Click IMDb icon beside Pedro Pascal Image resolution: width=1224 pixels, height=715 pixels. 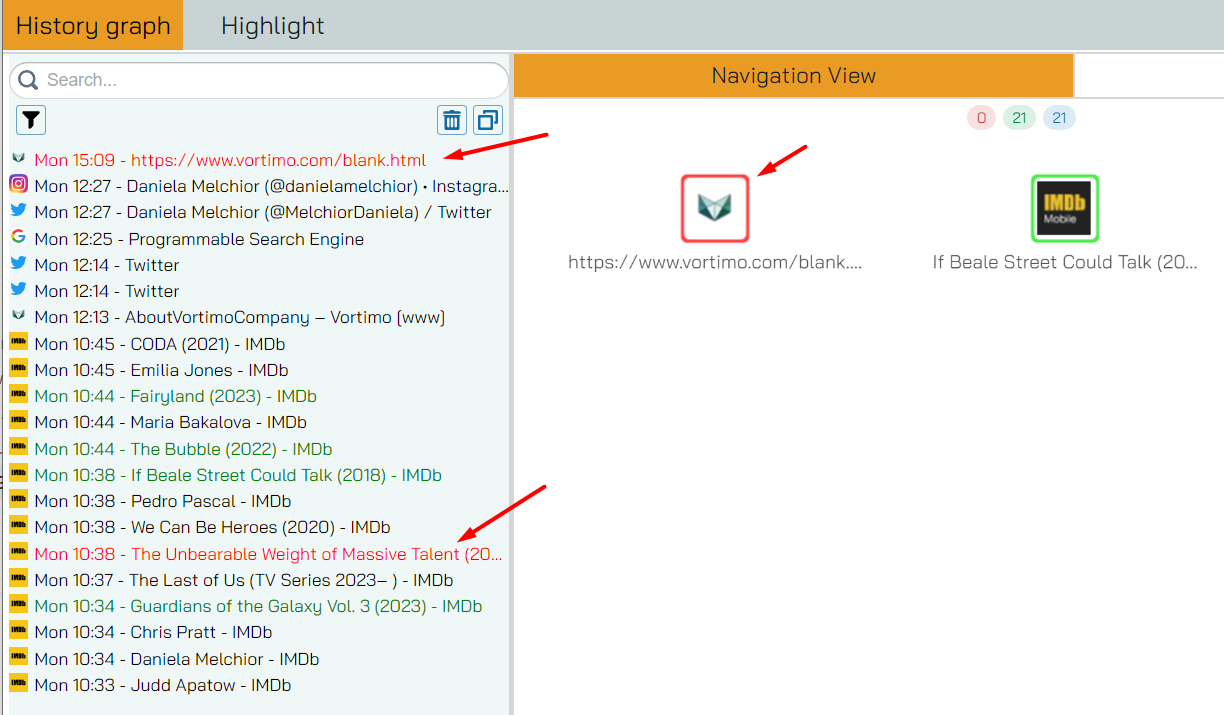(x=18, y=499)
